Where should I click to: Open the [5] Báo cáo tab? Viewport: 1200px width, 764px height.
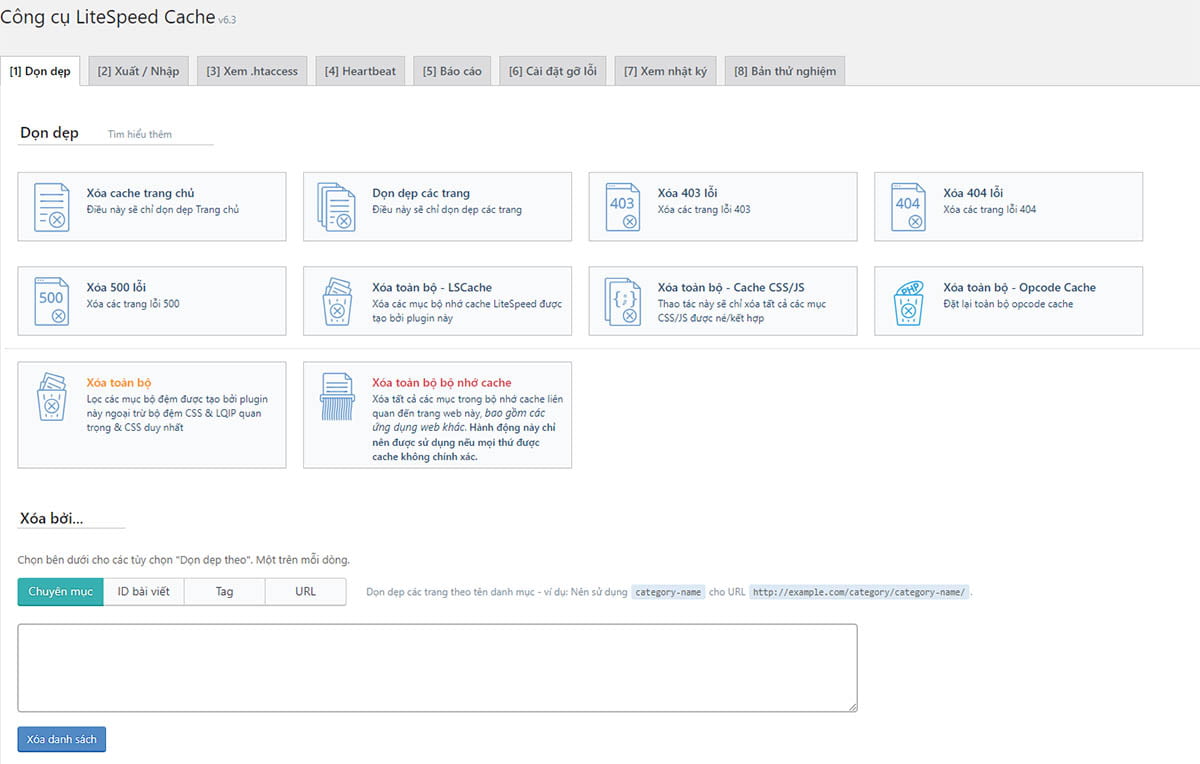point(452,71)
